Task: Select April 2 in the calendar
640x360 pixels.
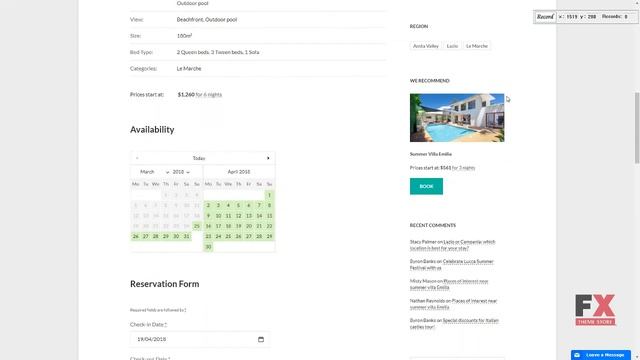Action: coord(208,205)
